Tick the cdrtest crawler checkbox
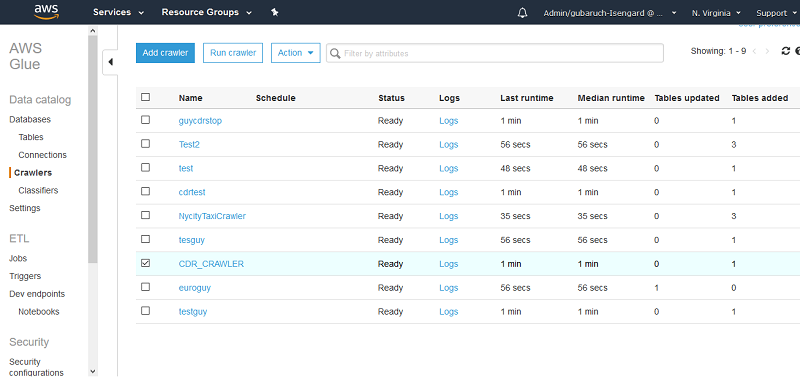The image size is (800, 377). [x=145, y=191]
